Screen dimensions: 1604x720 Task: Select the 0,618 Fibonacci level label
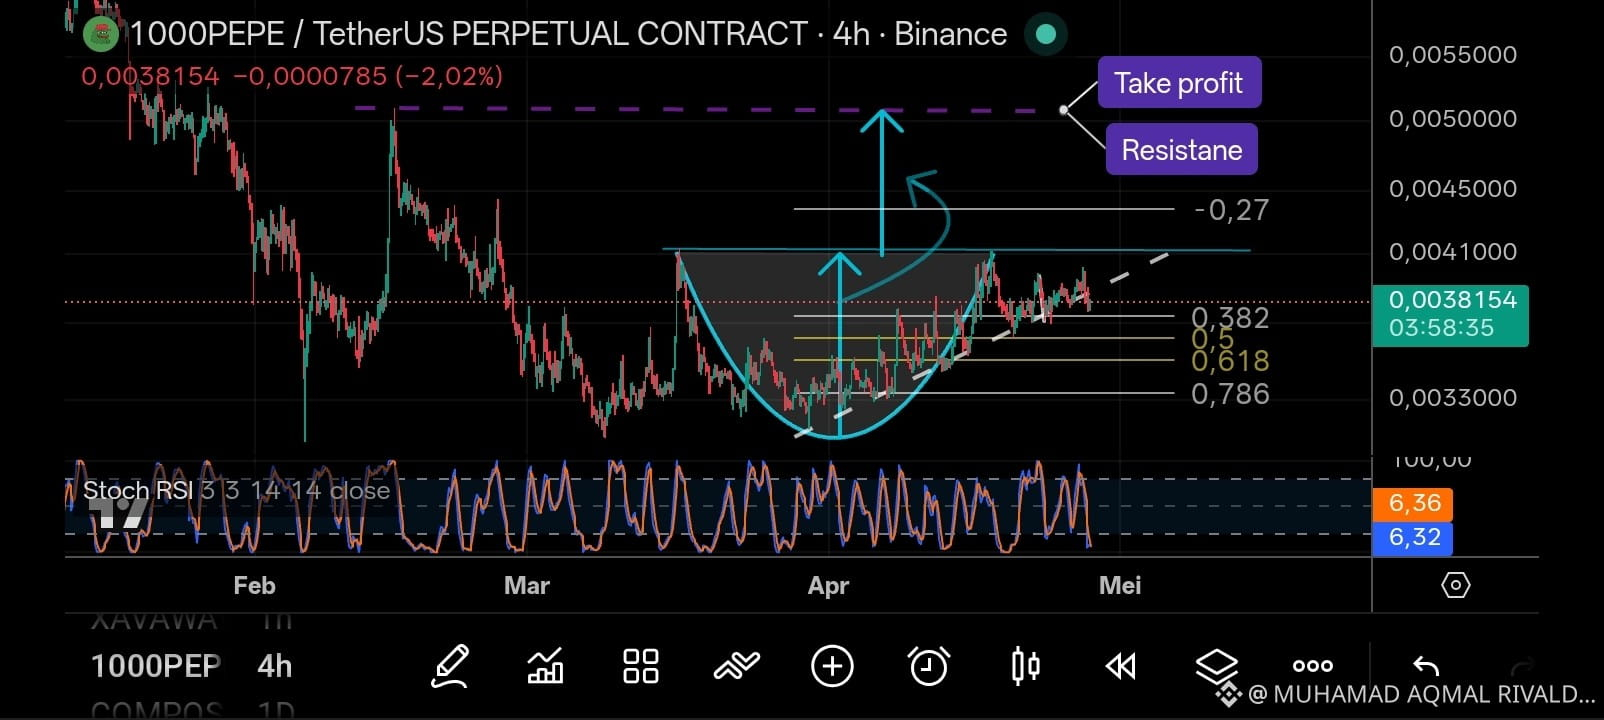point(1230,361)
